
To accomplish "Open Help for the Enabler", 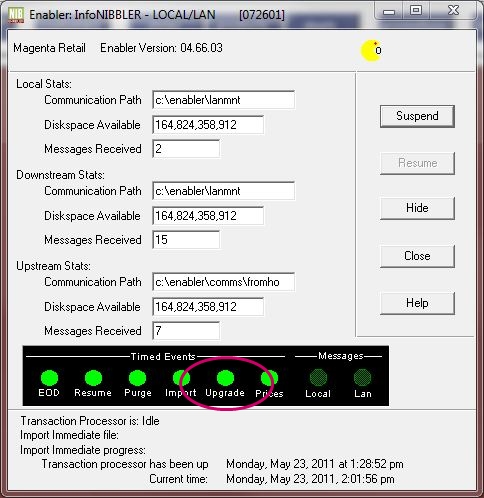I will tap(417, 303).
